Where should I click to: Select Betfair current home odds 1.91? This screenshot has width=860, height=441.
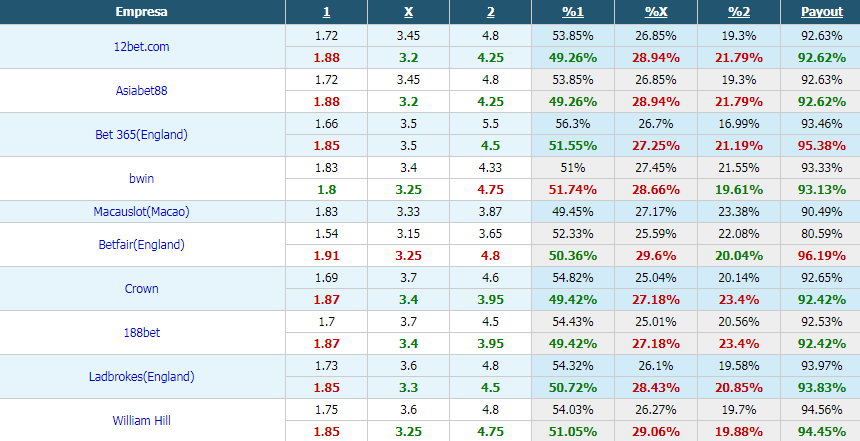326,256
